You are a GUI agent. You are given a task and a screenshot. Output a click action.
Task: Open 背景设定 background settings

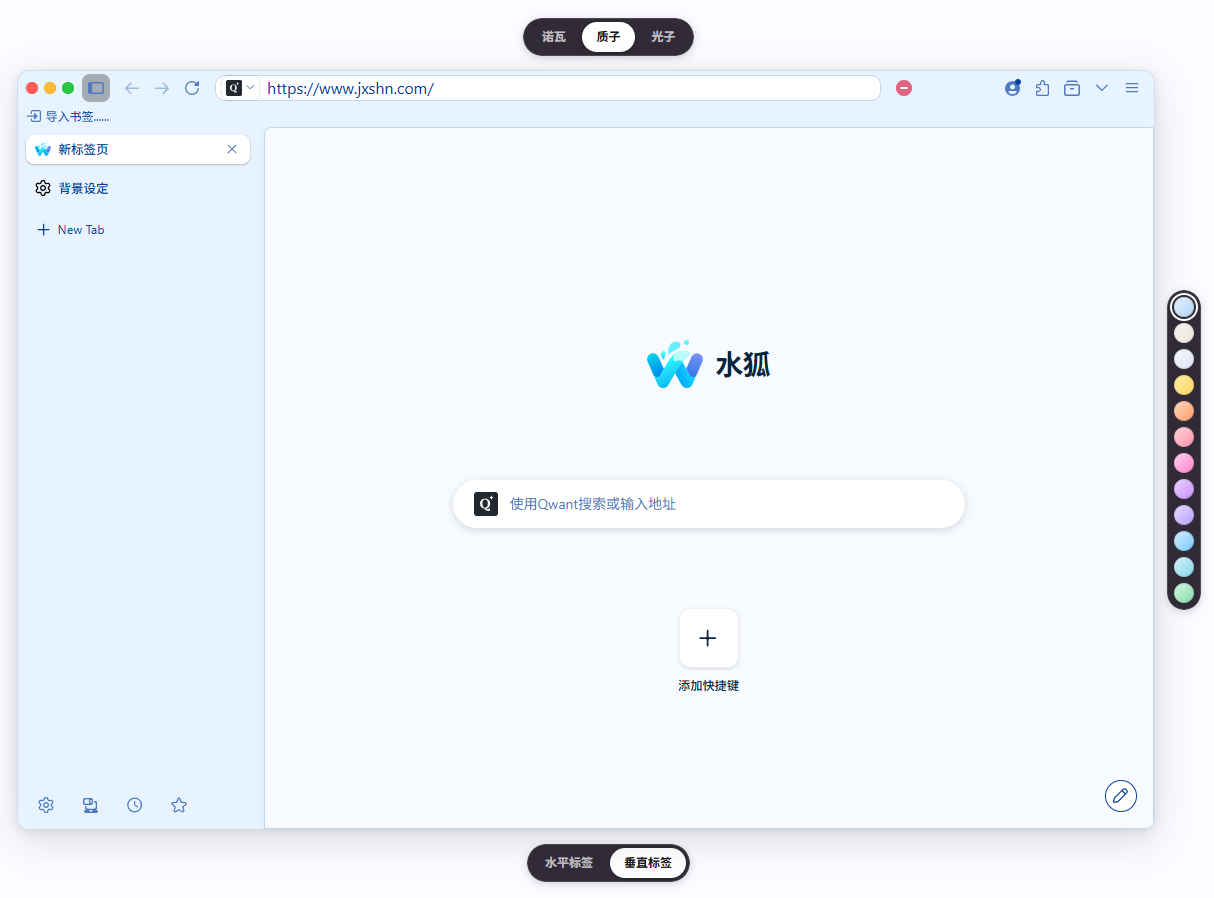coord(72,188)
